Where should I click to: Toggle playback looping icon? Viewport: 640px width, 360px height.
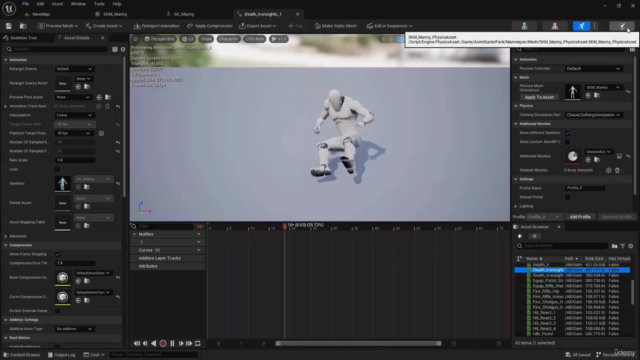[x=198, y=344]
